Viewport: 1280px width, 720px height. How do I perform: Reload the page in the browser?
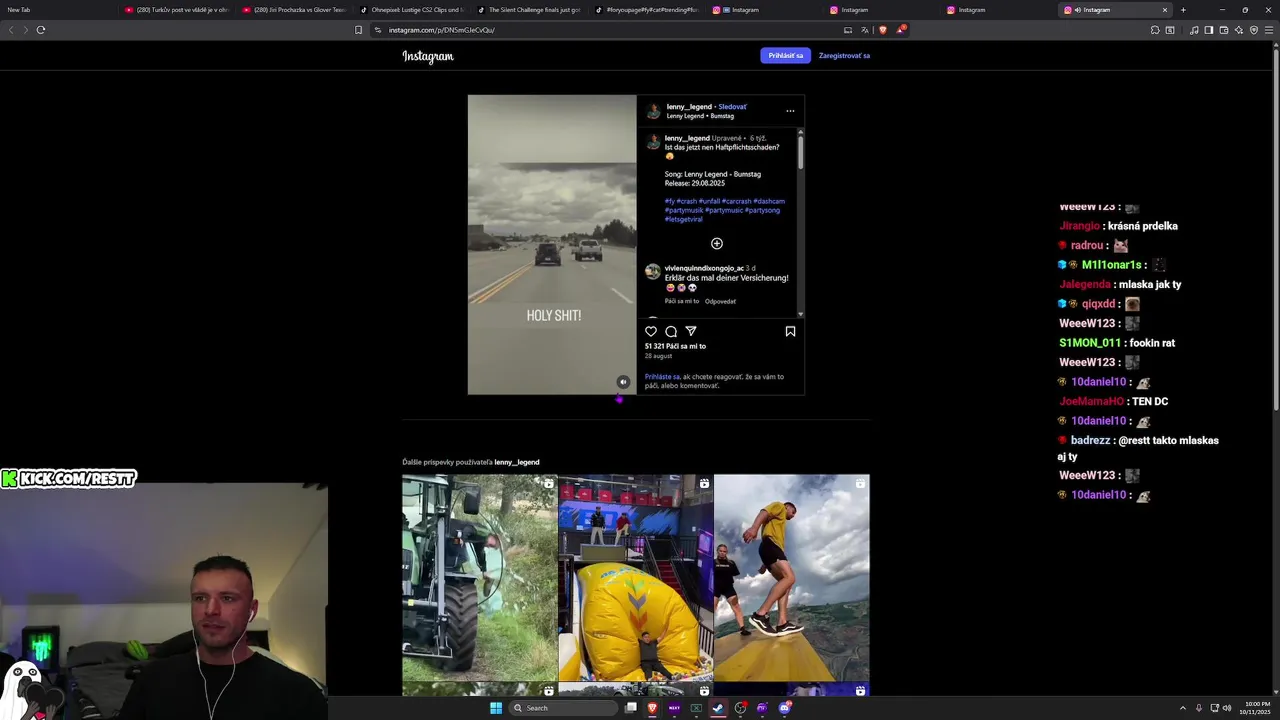point(41,30)
